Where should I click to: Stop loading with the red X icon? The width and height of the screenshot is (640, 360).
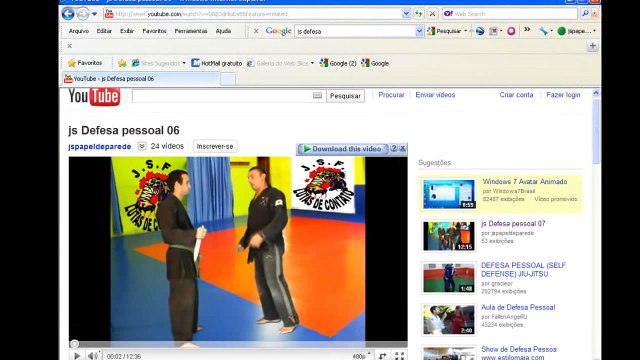[x=432, y=14]
